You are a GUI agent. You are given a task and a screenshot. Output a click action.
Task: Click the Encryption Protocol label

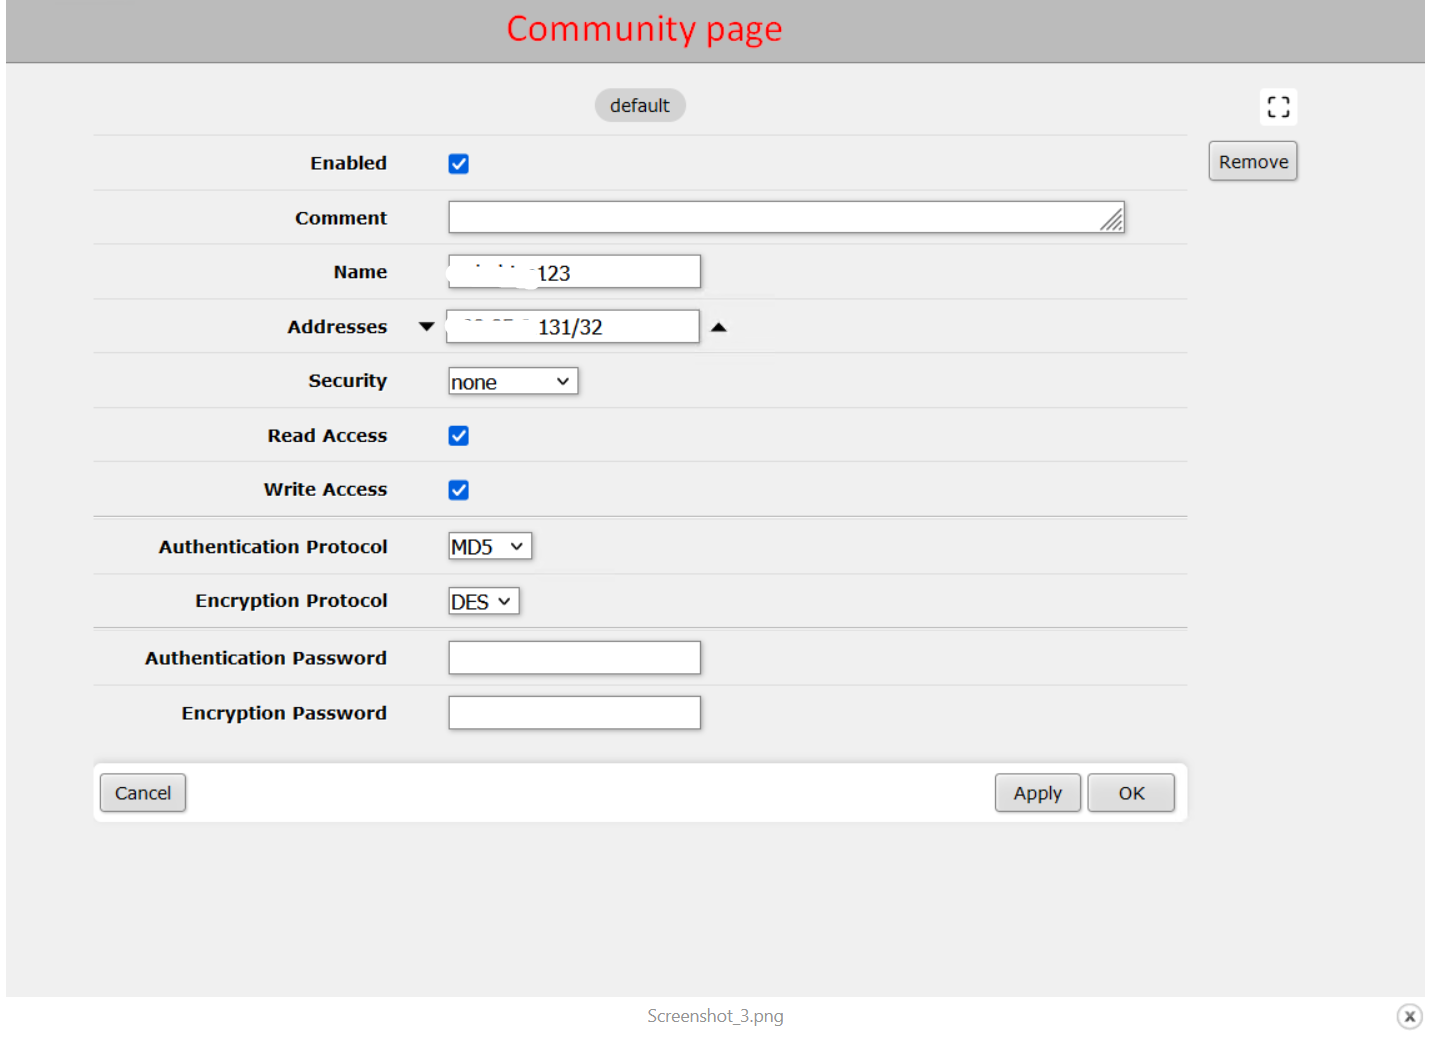click(291, 601)
